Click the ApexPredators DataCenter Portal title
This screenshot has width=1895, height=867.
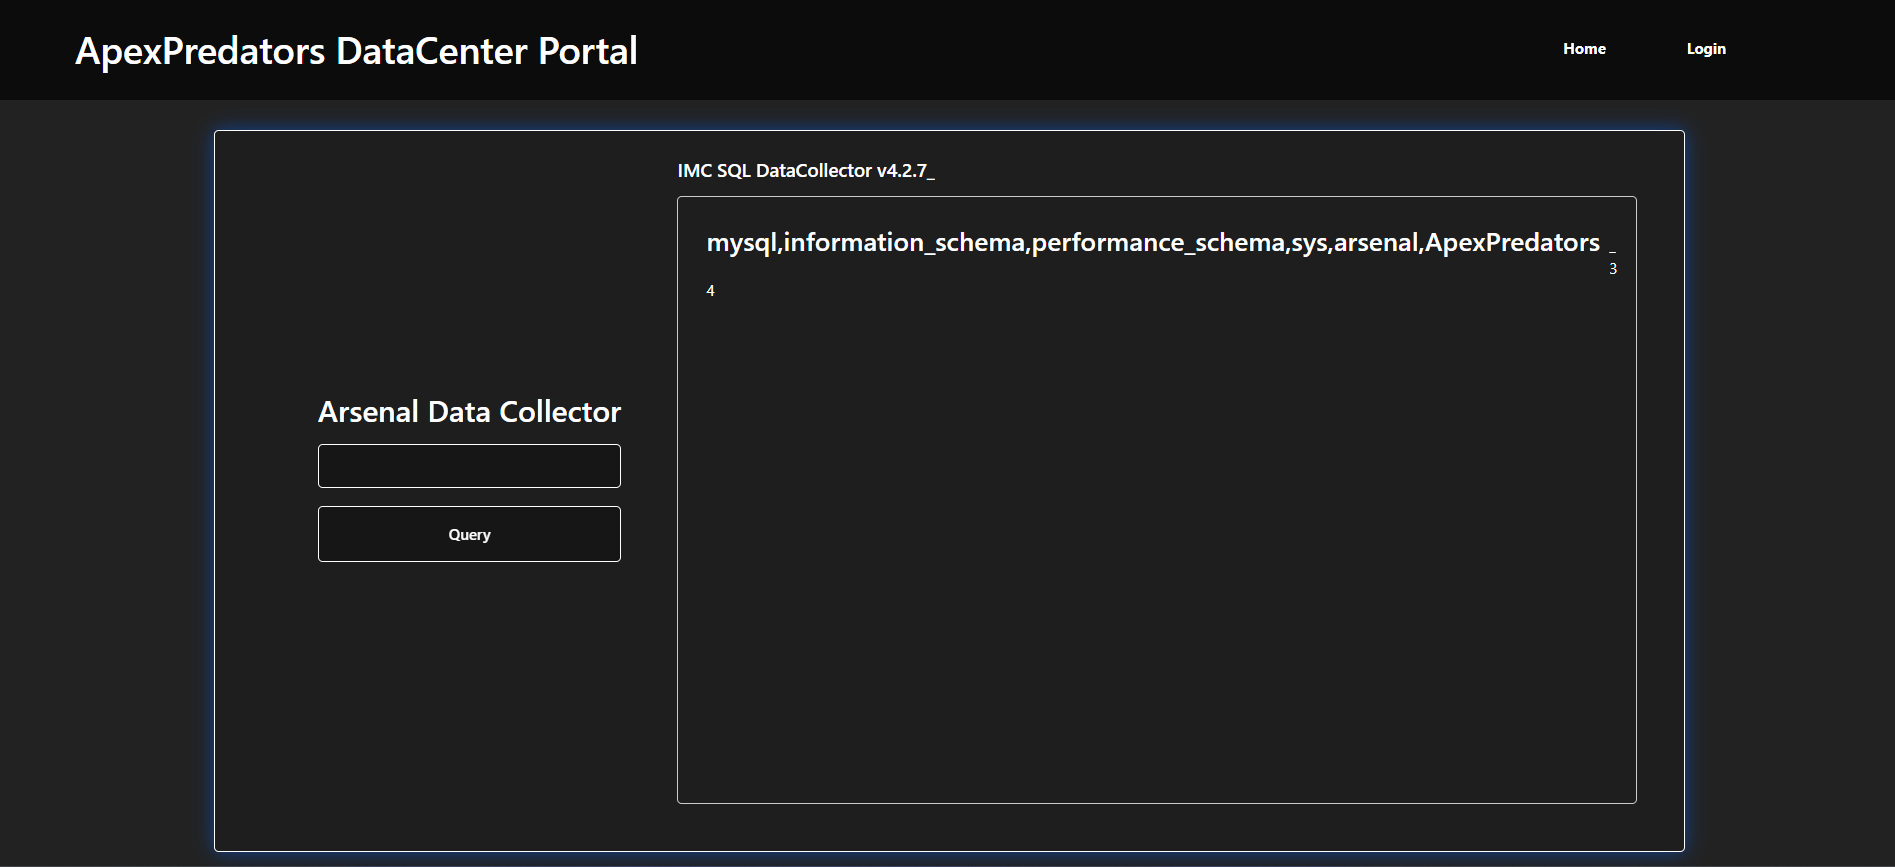(x=356, y=51)
